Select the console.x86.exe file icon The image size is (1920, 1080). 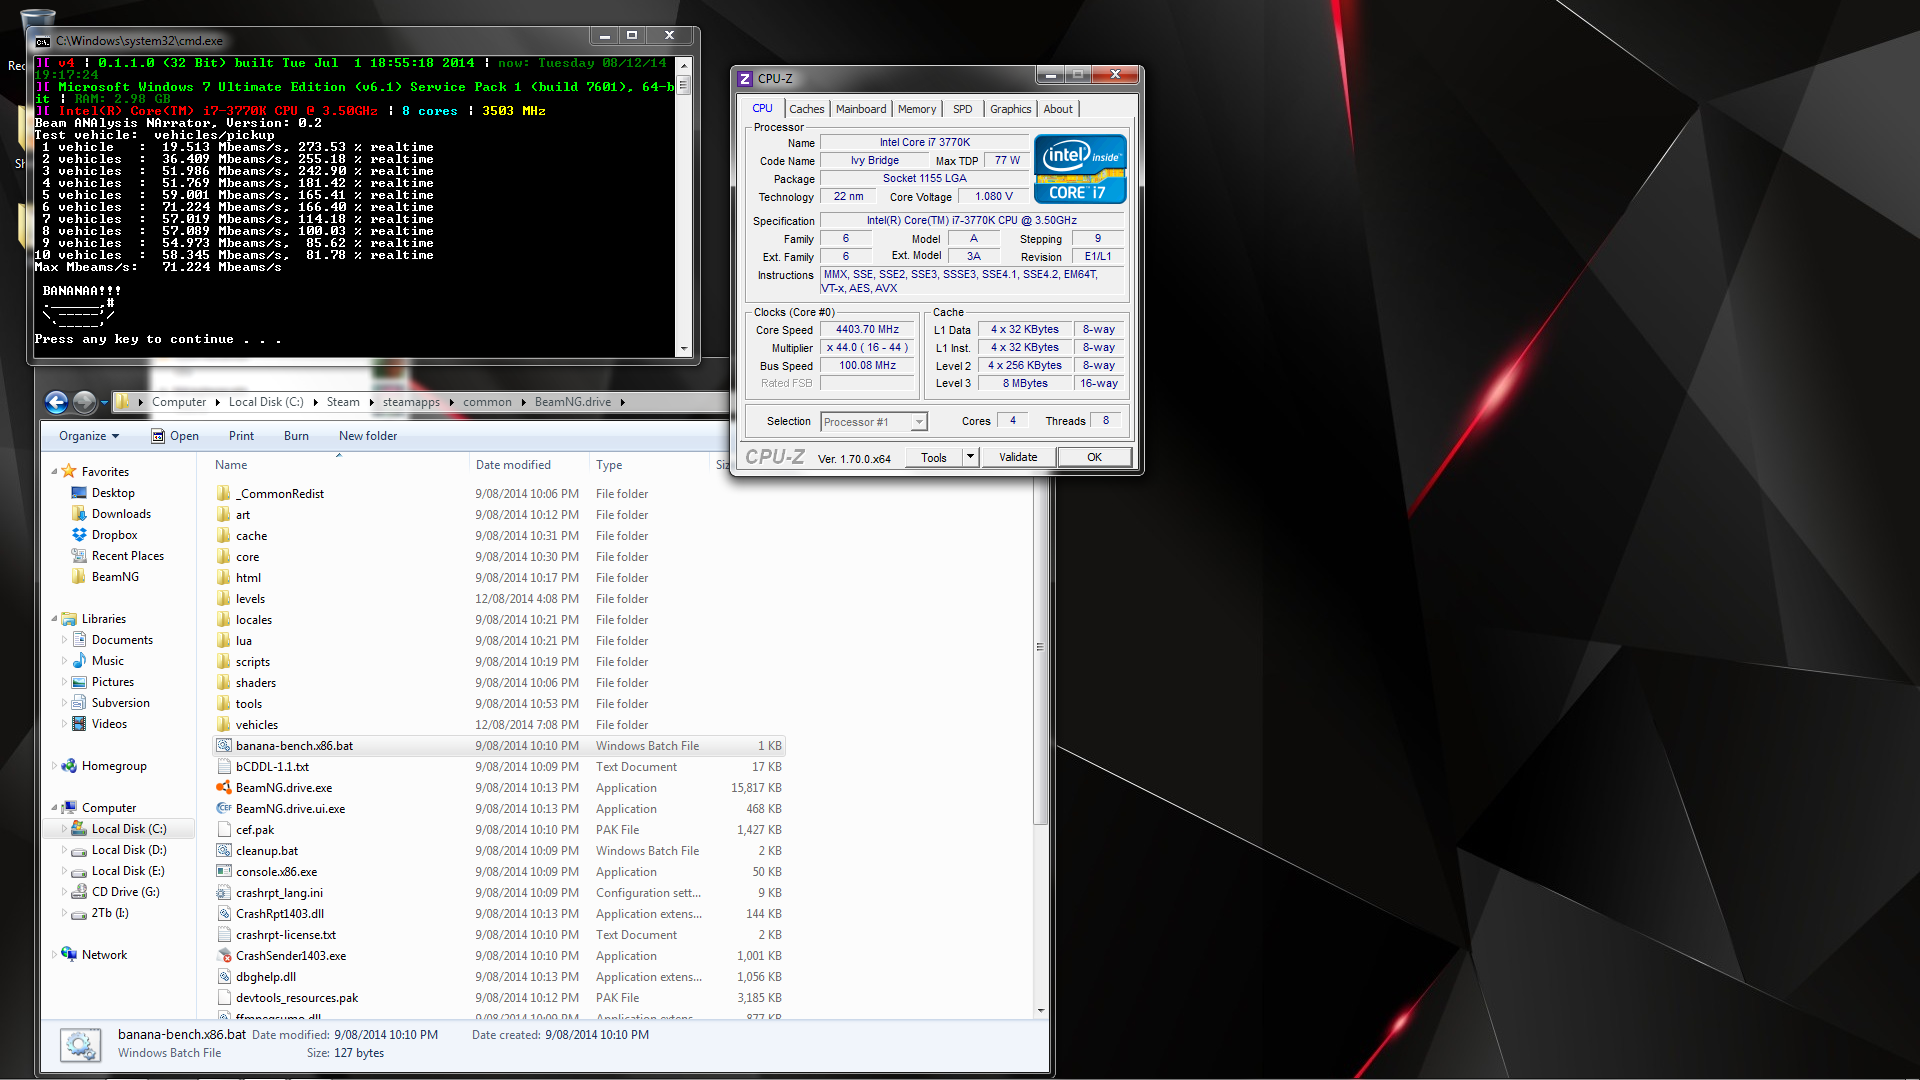tap(224, 872)
